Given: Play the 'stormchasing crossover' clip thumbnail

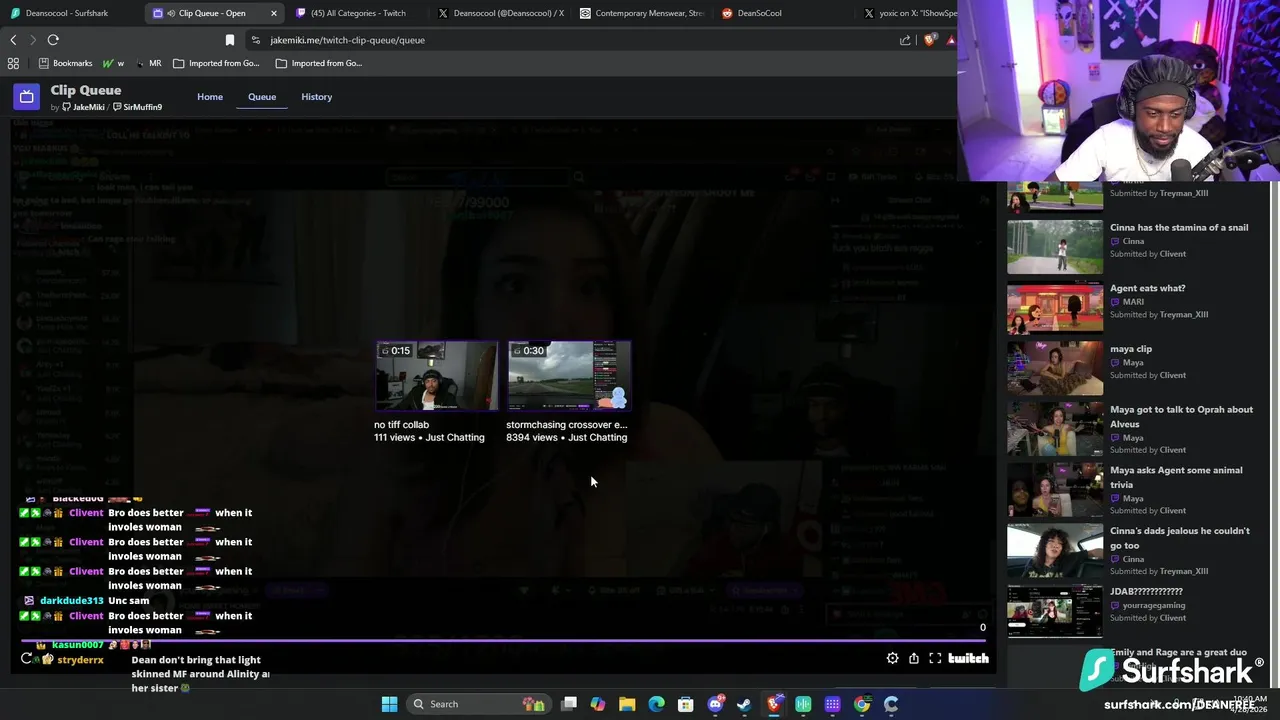Looking at the screenshot, I should (569, 376).
